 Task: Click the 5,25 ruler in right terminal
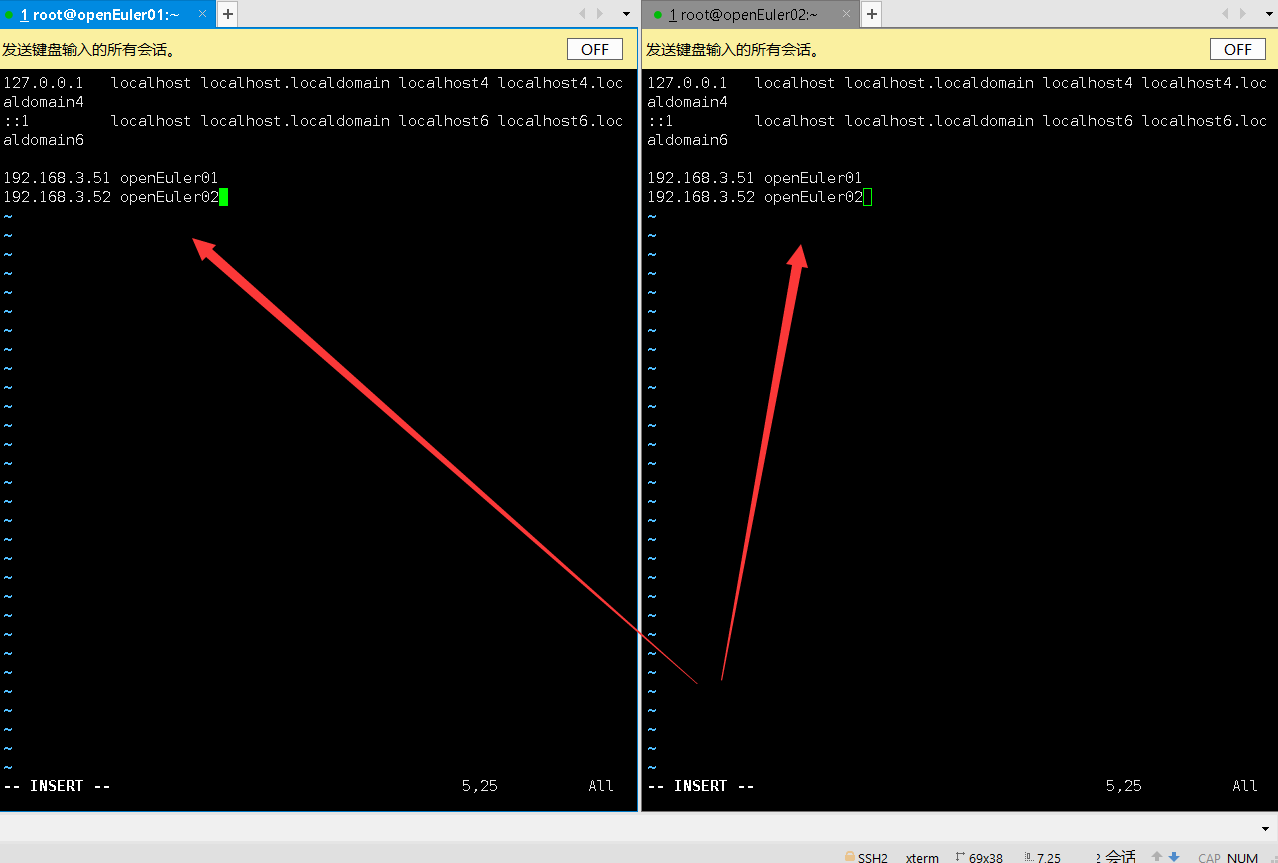coord(1124,786)
